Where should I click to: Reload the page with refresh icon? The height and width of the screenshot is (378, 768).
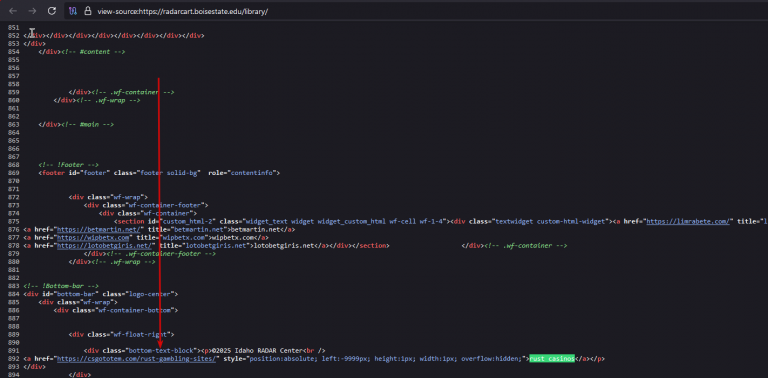pyautogui.click(x=51, y=11)
